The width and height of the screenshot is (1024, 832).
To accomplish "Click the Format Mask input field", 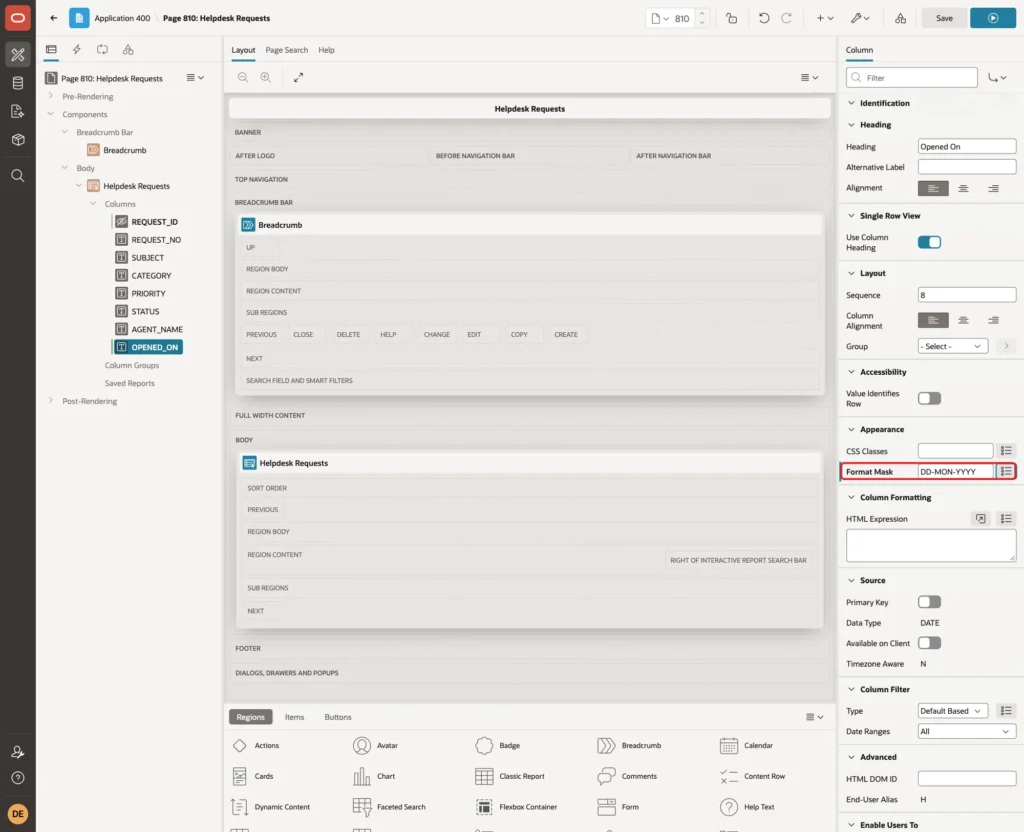I will [955, 472].
